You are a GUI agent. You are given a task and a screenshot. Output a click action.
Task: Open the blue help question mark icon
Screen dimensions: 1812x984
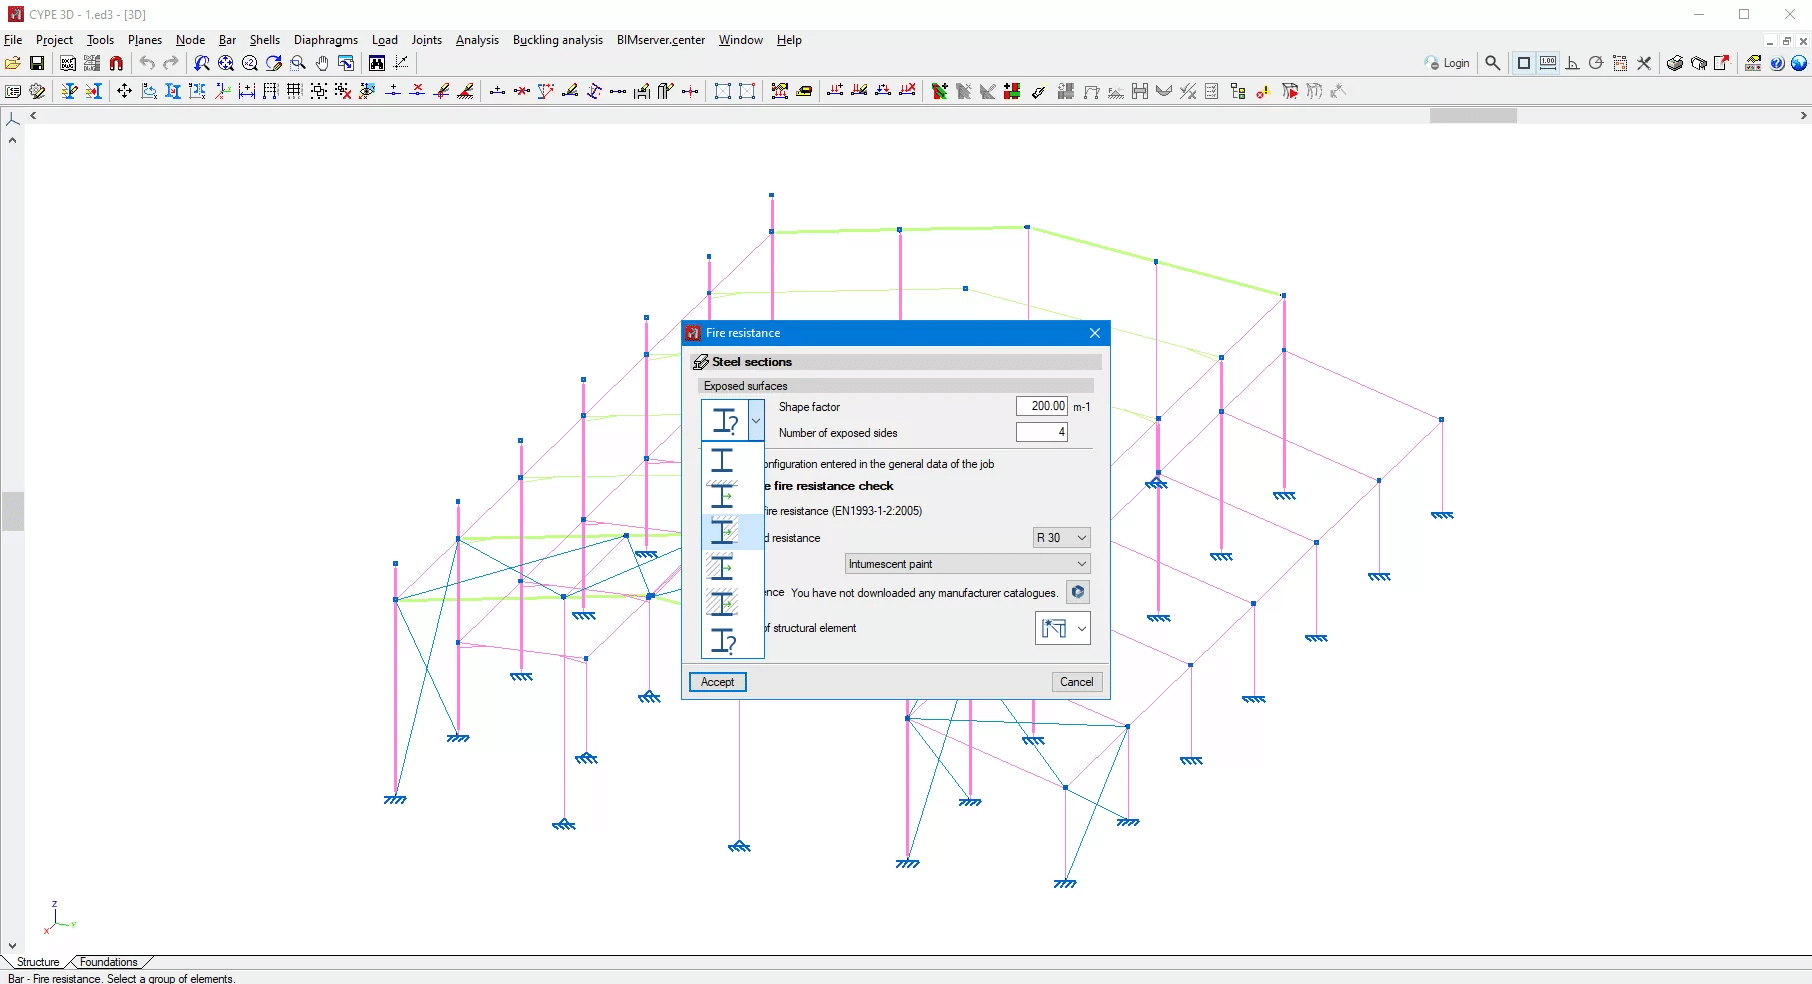1777,63
